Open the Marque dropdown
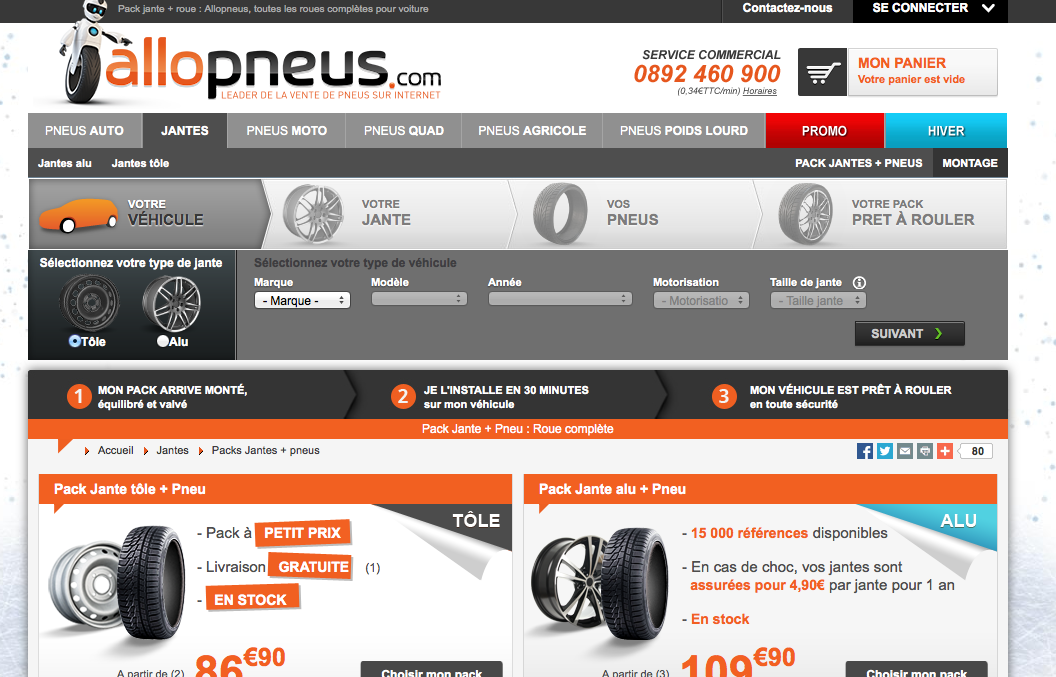The width and height of the screenshot is (1056, 677). tap(302, 300)
